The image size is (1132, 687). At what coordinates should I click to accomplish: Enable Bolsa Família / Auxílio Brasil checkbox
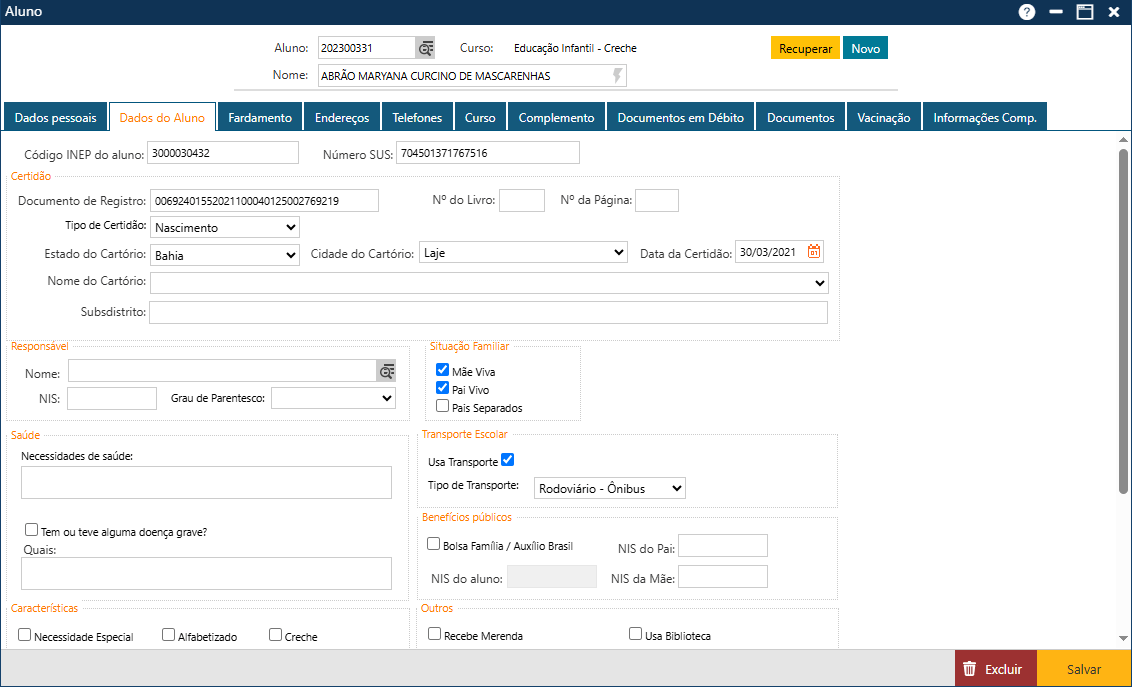pos(434,544)
